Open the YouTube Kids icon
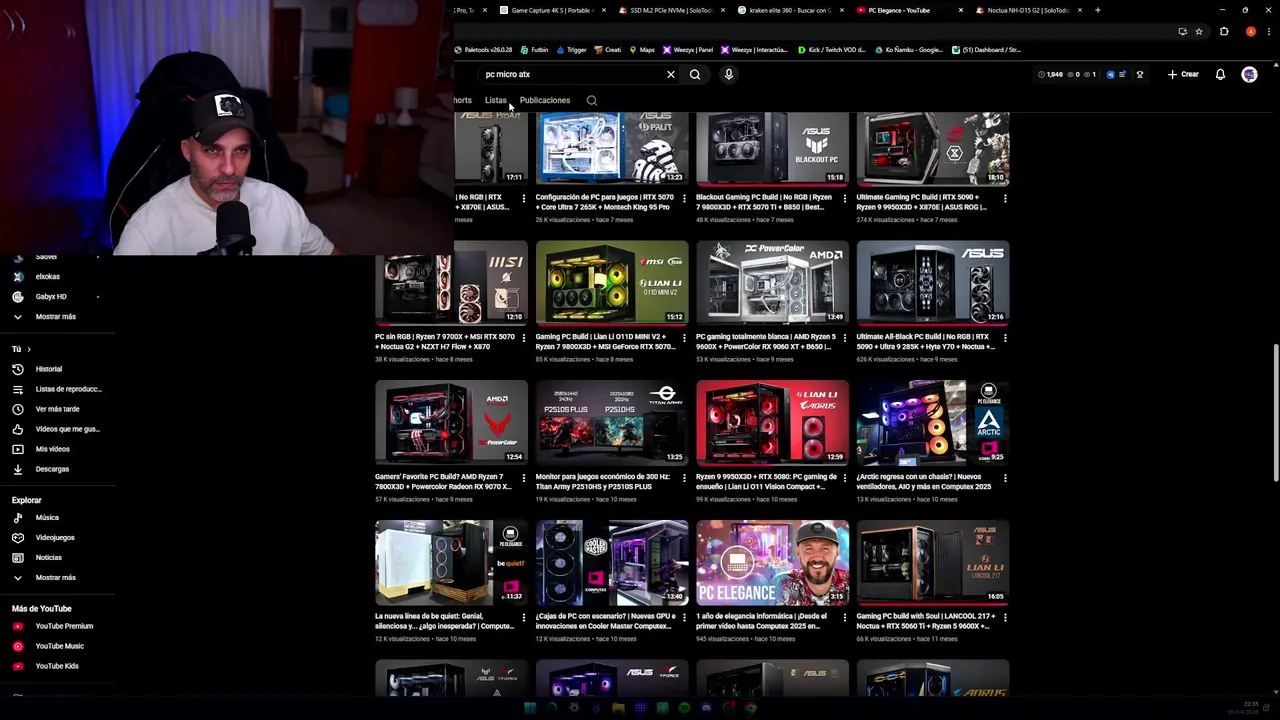This screenshot has width=1280, height=720. click(18, 666)
